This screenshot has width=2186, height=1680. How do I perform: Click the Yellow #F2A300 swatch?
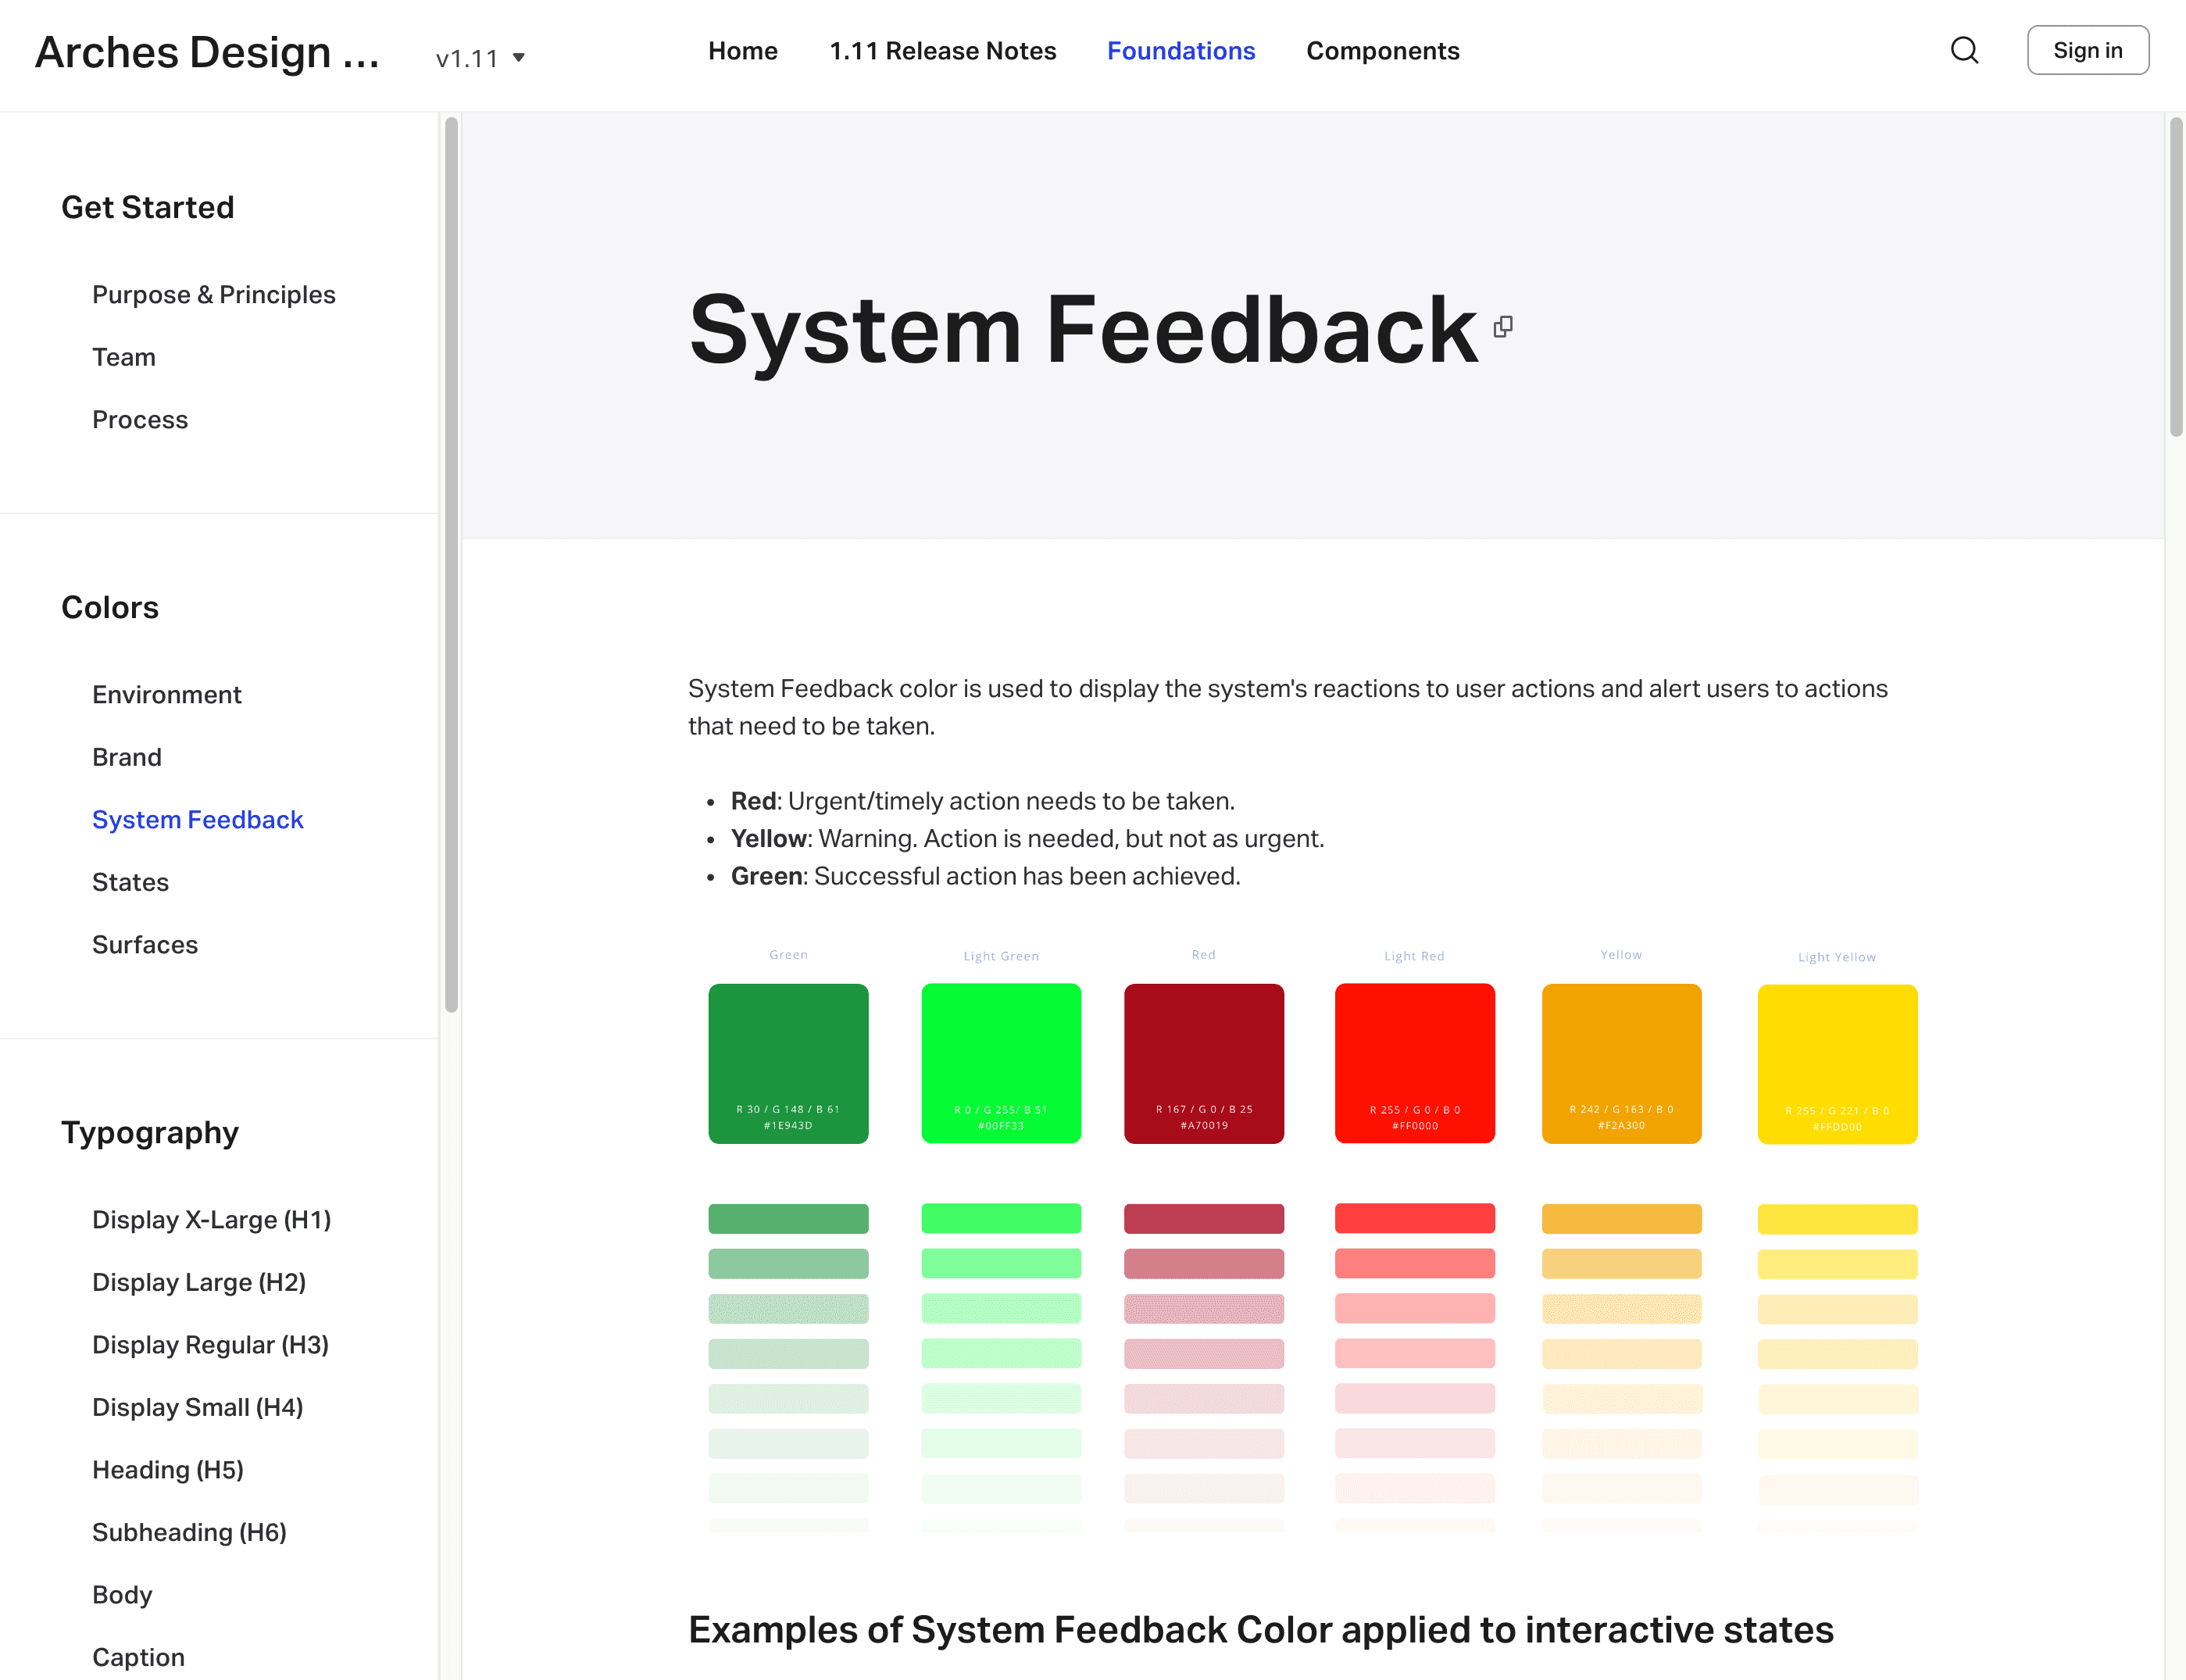coord(1620,1062)
